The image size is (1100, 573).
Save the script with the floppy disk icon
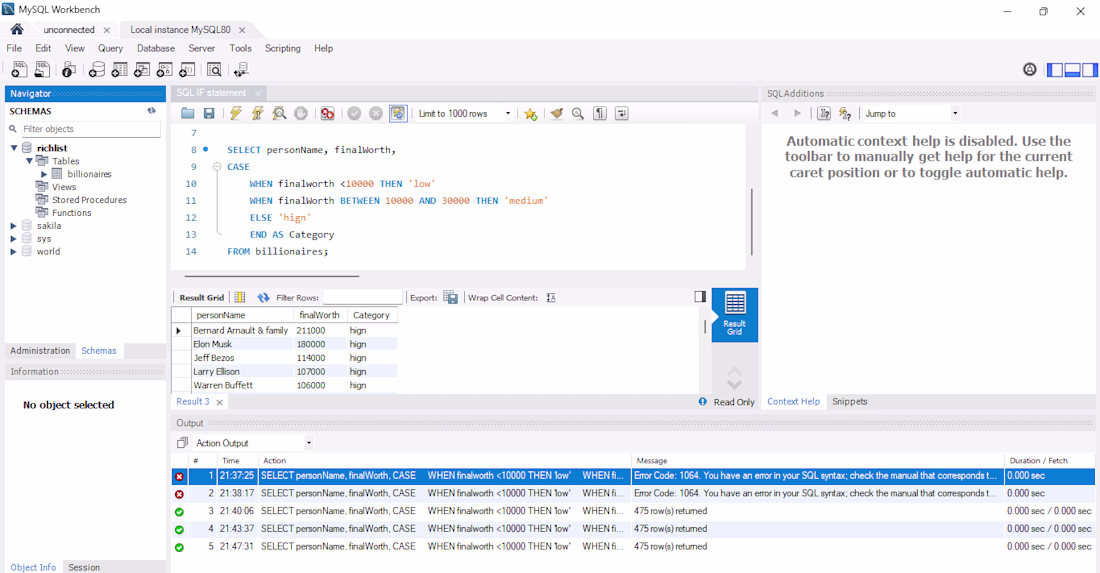[x=209, y=113]
